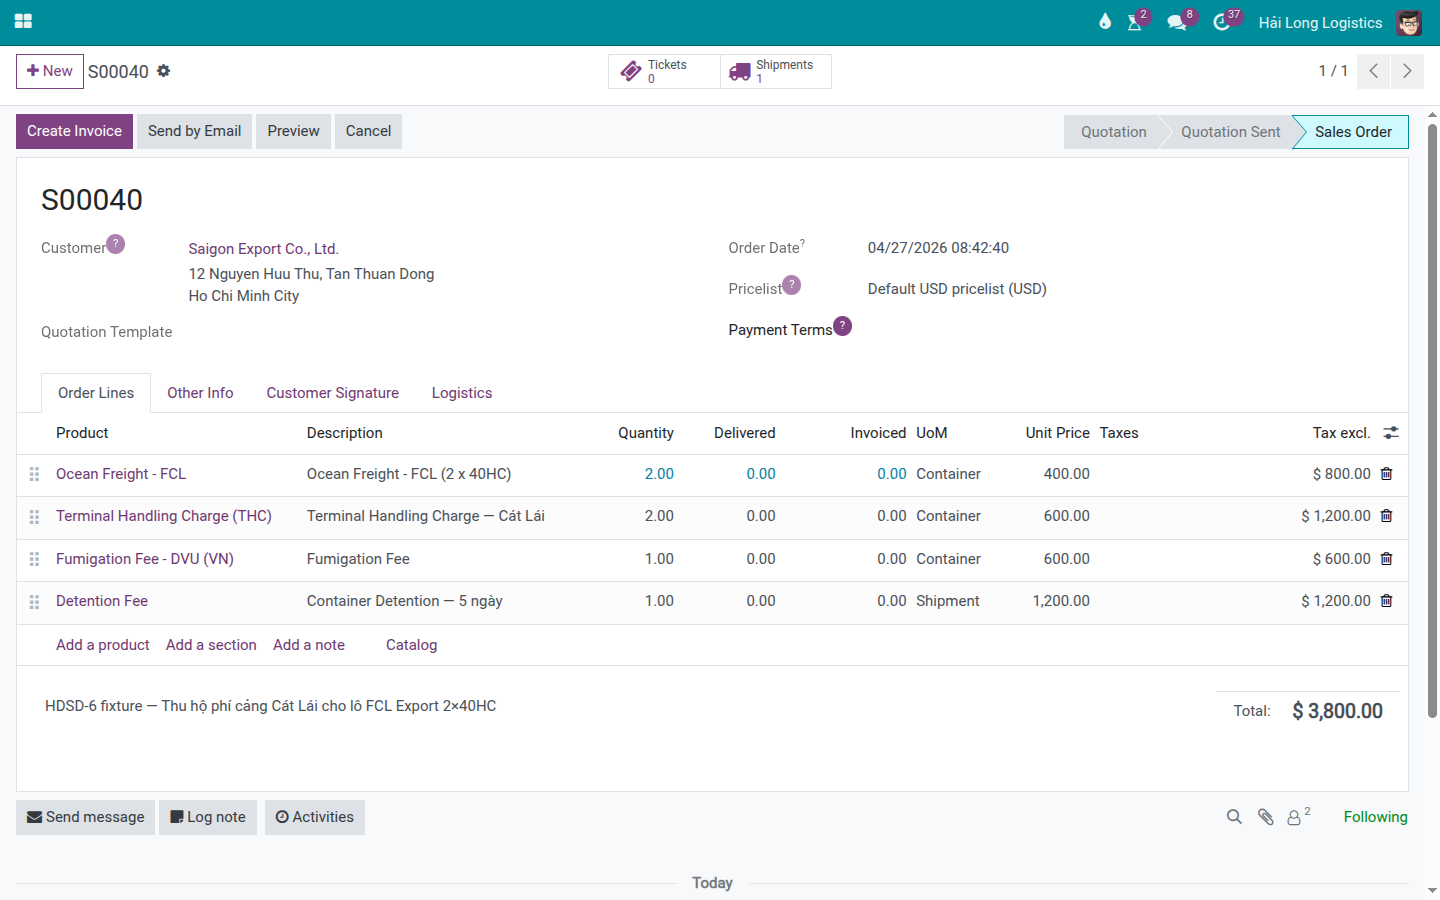Click Add a product link
1440x900 pixels.
[x=102, y=645]
